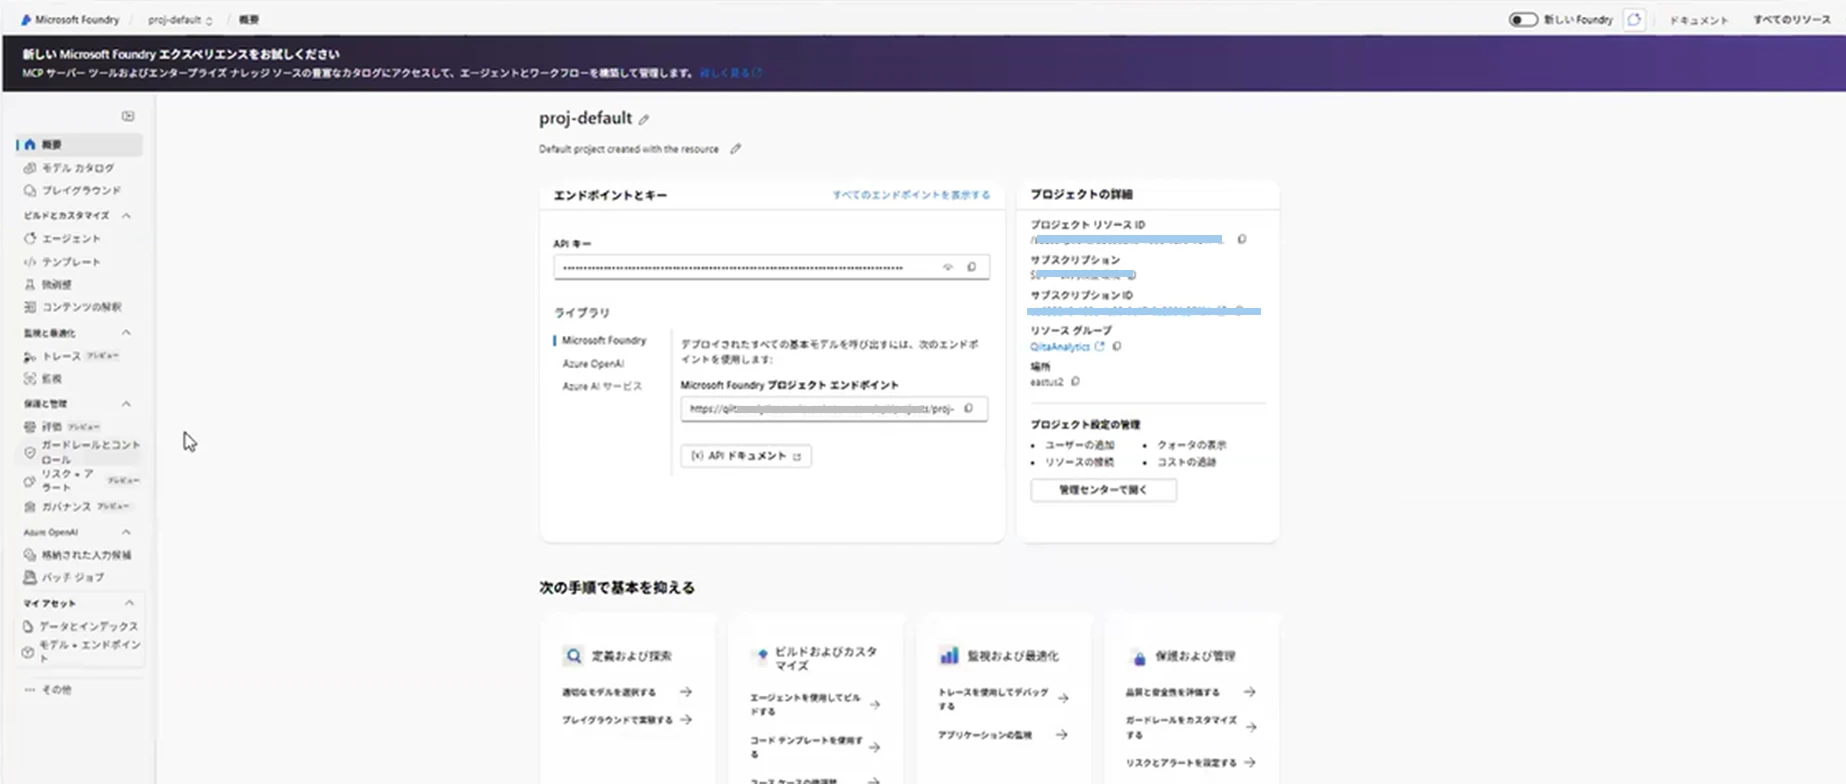Click the エージェント sidebar icon
Viewport: 1846px width, 784px height.
(30, 238)
